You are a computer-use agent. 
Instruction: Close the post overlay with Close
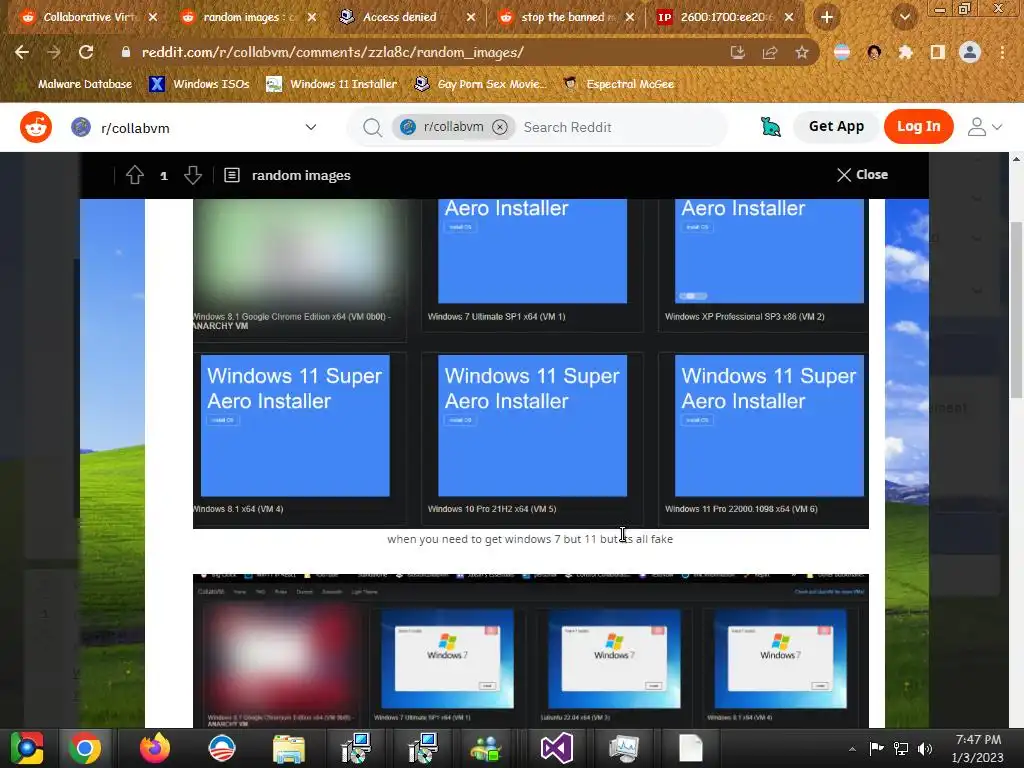(x=862, y=174)
